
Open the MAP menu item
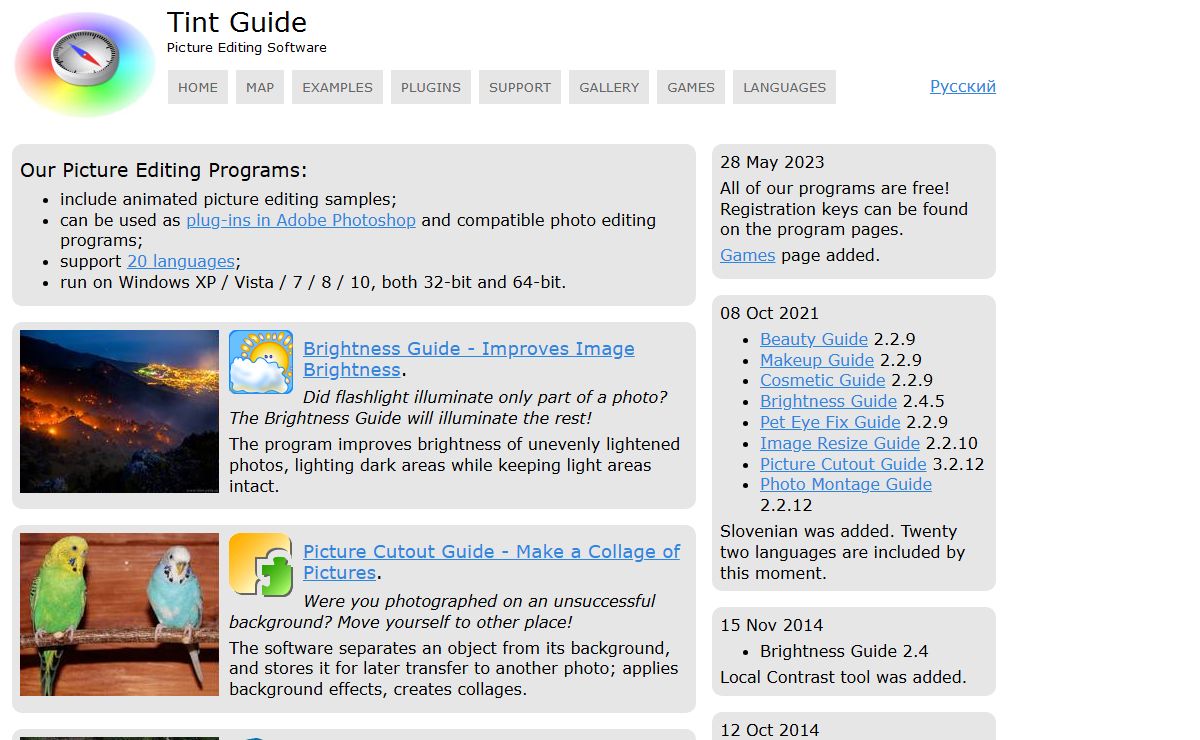(260, 87)
